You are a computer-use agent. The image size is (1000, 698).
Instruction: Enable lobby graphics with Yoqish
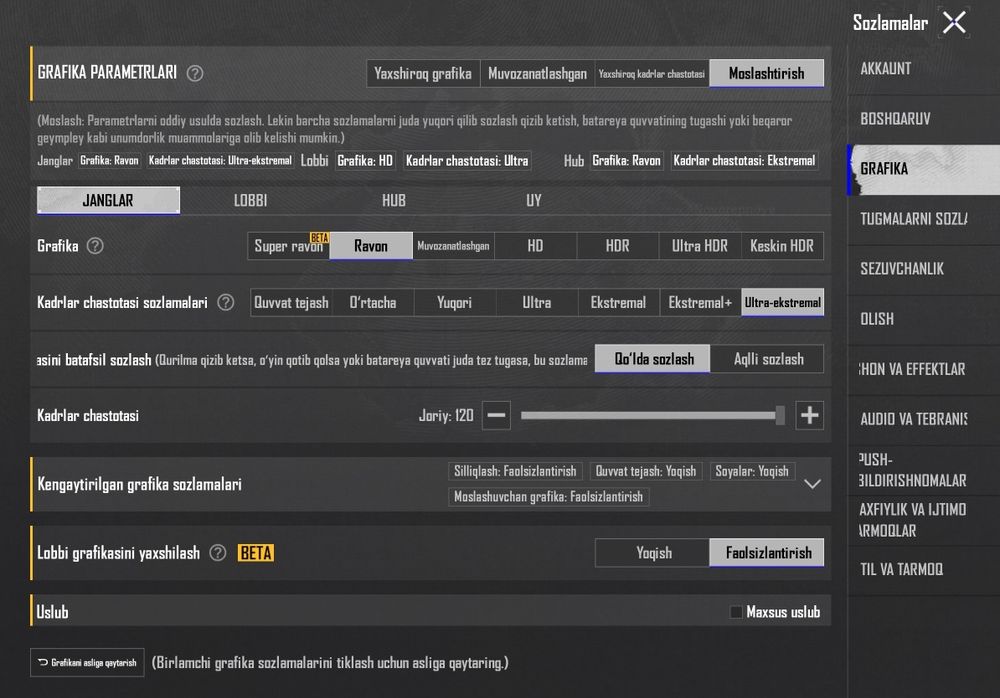point(652,553)
